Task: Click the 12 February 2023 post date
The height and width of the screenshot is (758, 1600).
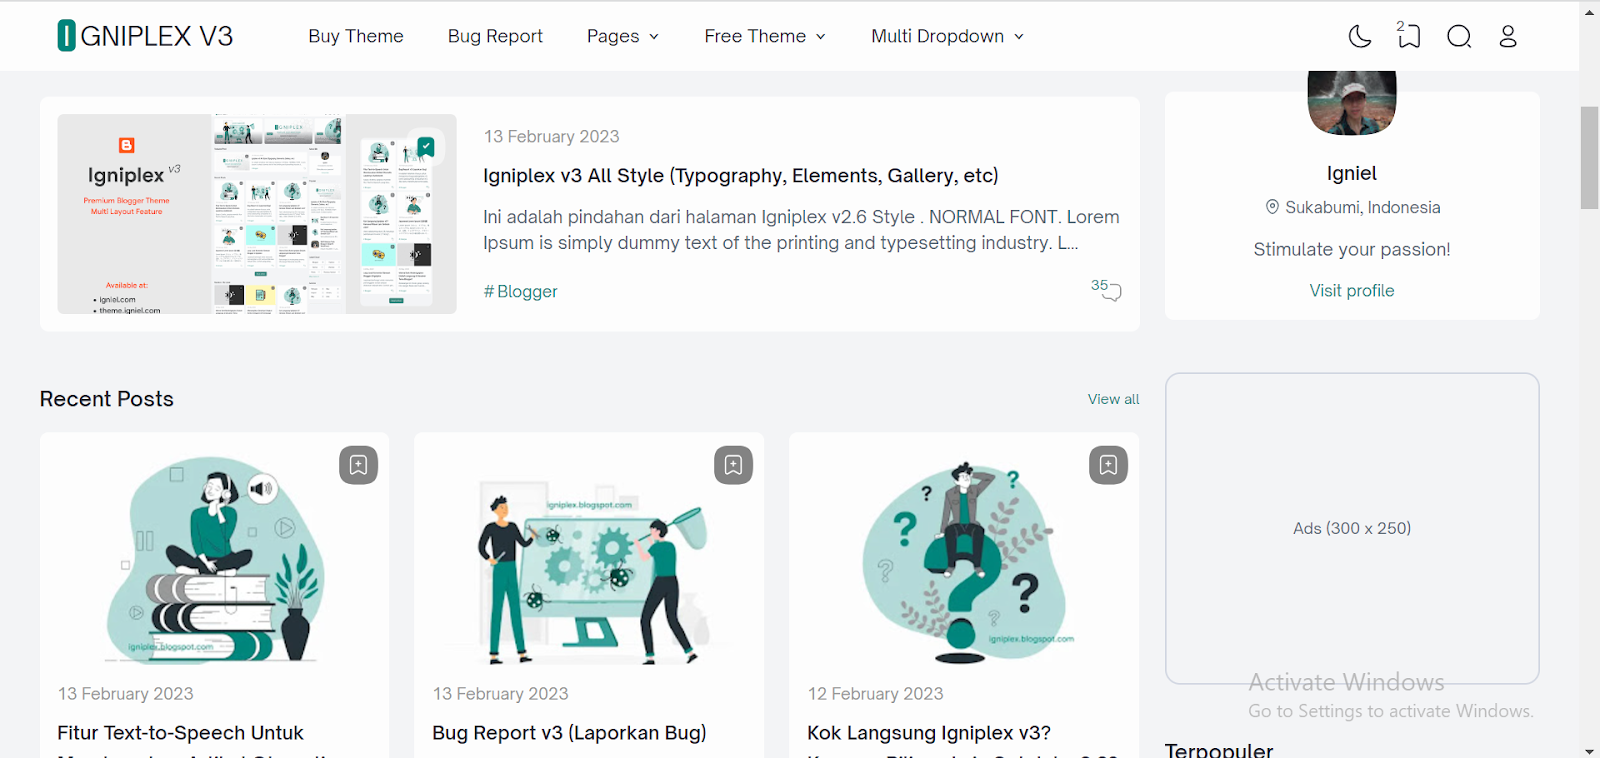Action: click(875, 694)
